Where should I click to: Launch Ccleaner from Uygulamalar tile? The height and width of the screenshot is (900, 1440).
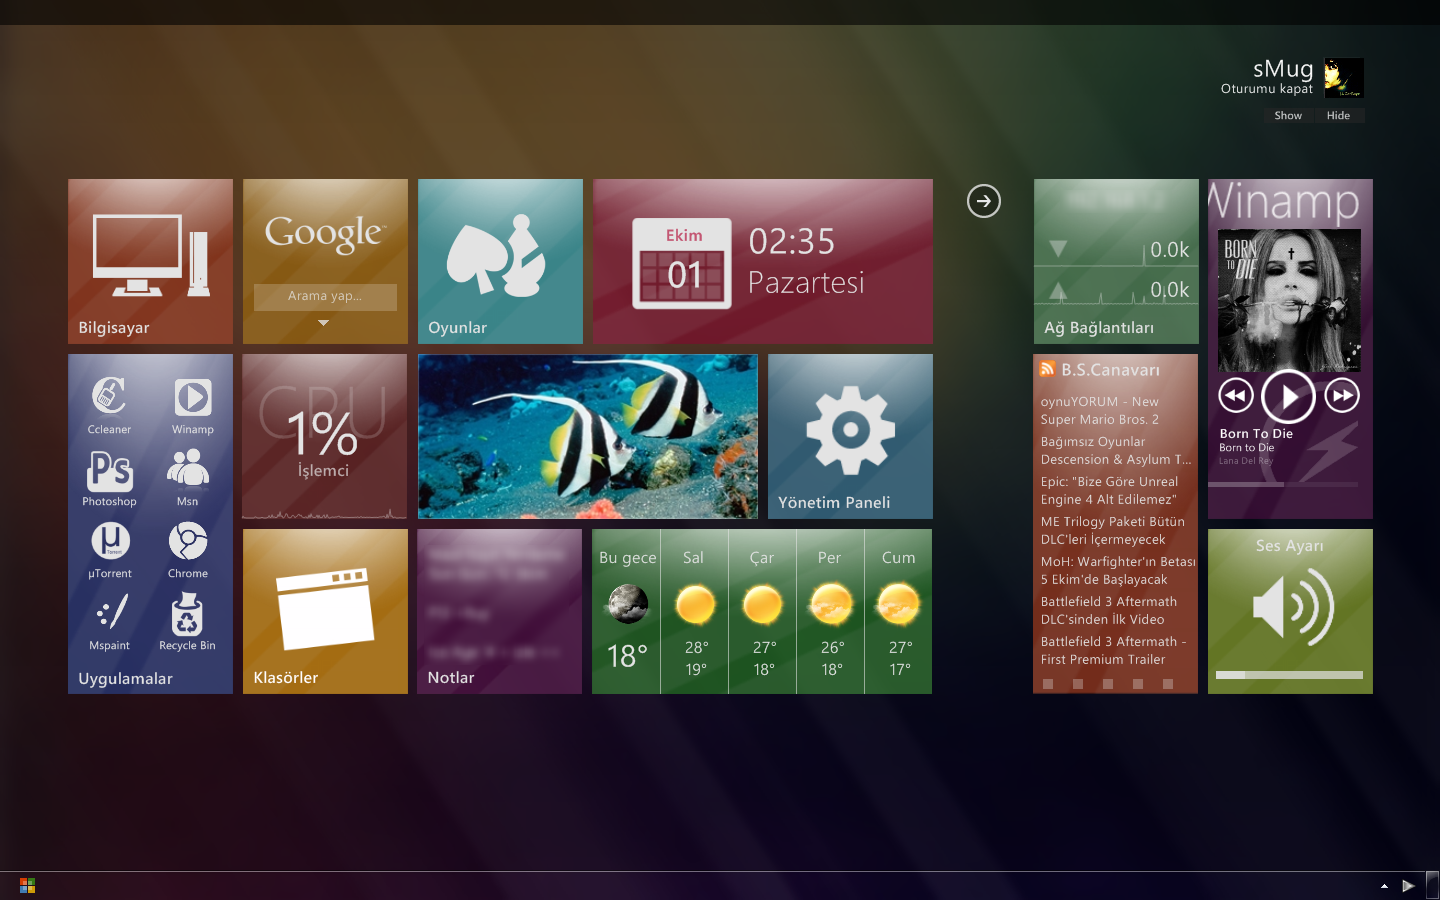(109, 405)
